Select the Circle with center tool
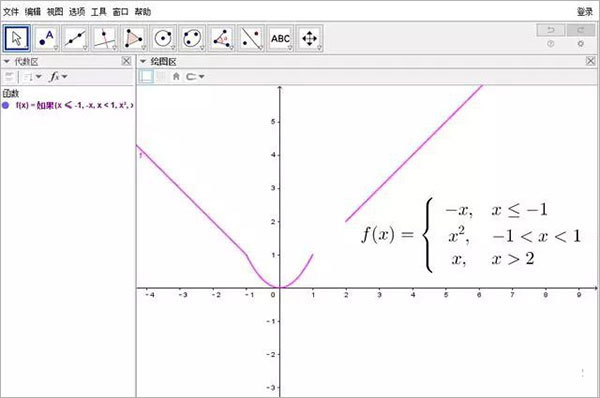Image resolution: width=600 pixels, height=398 pixels. point(163,38)
